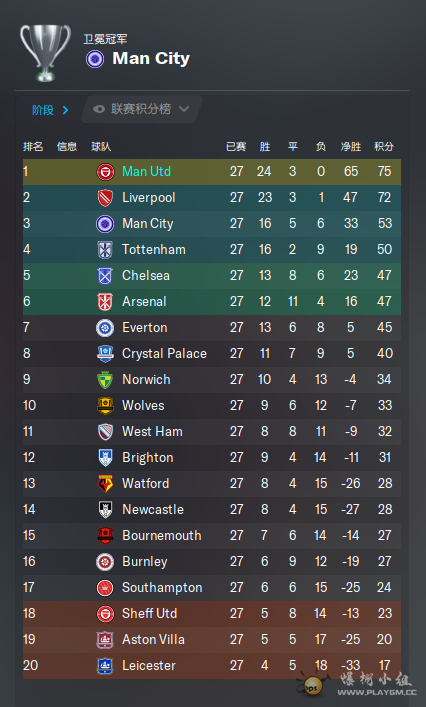Click the Man Utd club badge
Image resolution: width=426 pixels, height=707 pixels.
tap(105, 172)
